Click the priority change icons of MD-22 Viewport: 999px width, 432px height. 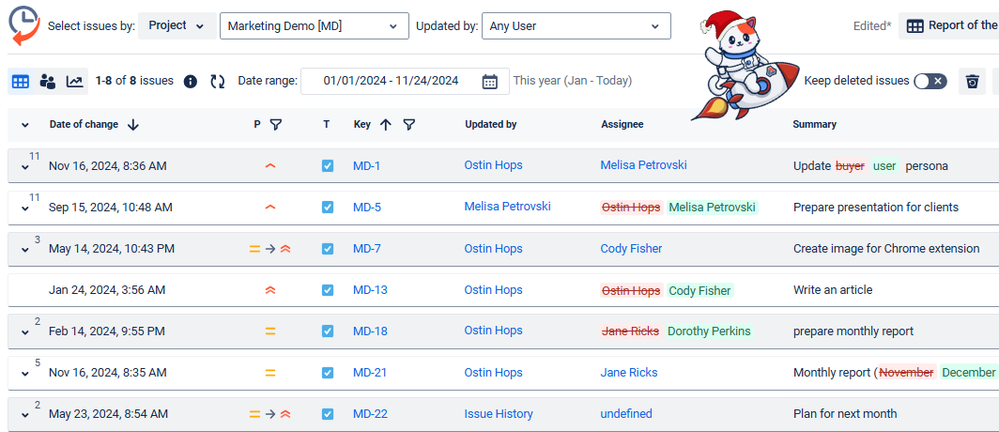tap(270, 414)
